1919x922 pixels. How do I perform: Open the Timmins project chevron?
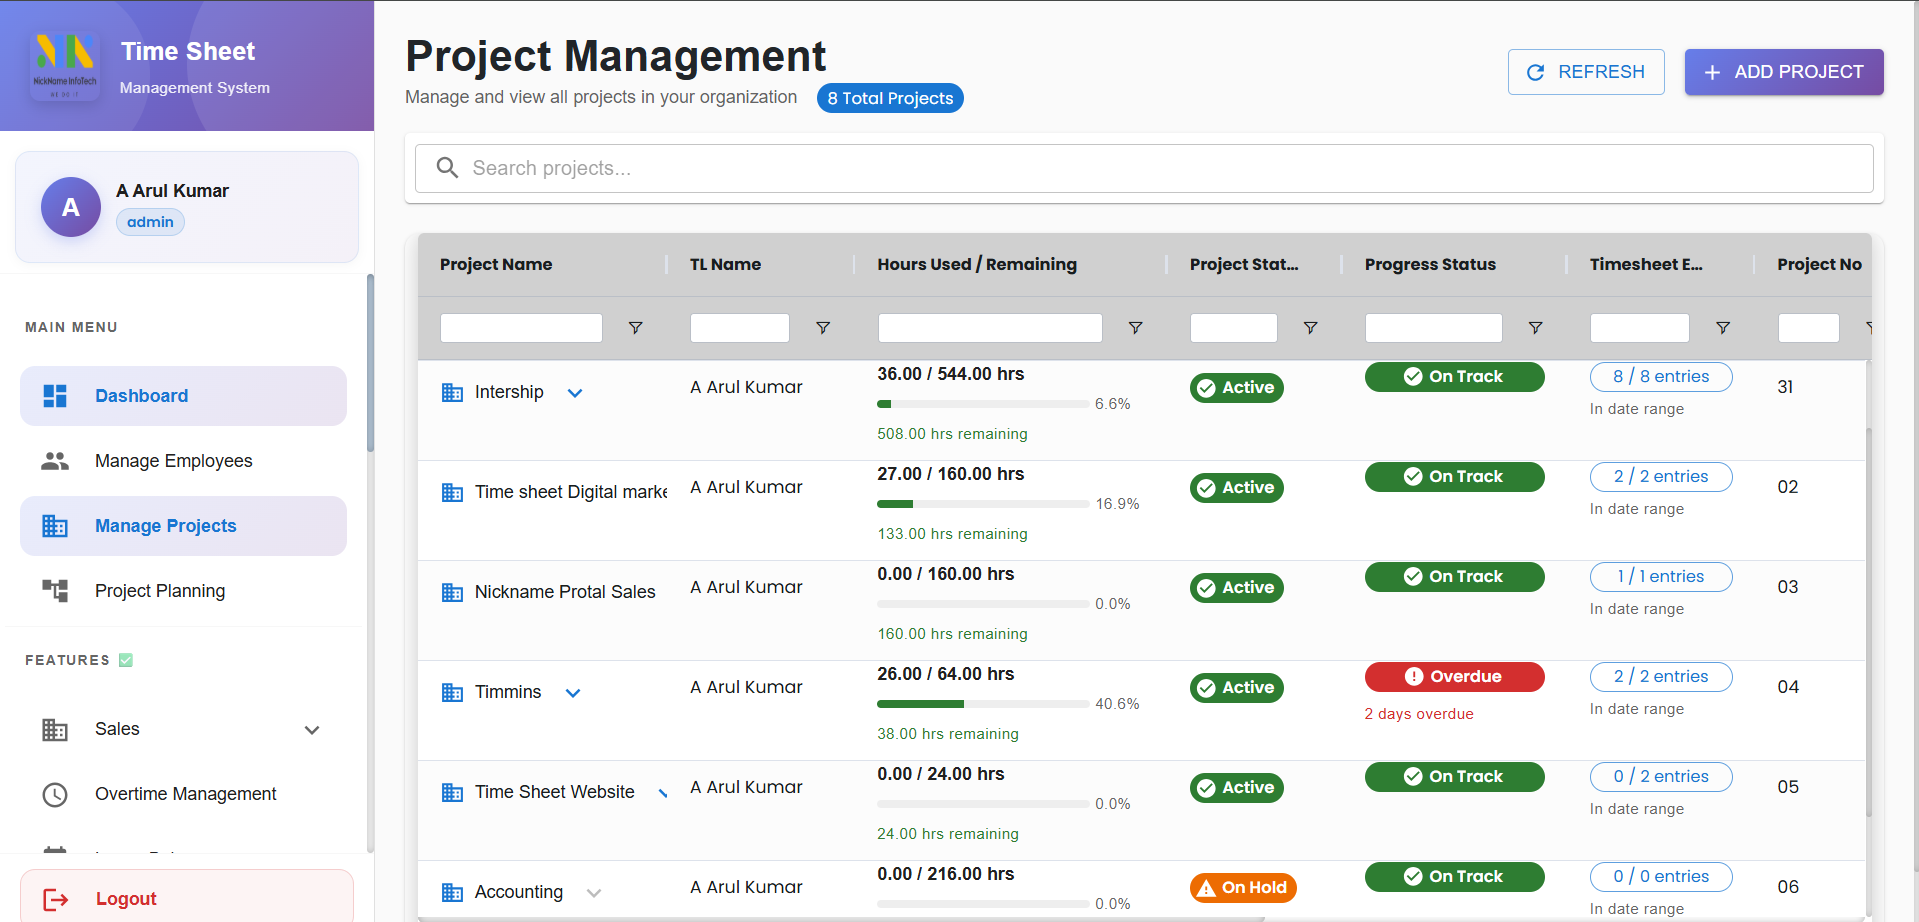pyautogui.click(x=572, y=691)
